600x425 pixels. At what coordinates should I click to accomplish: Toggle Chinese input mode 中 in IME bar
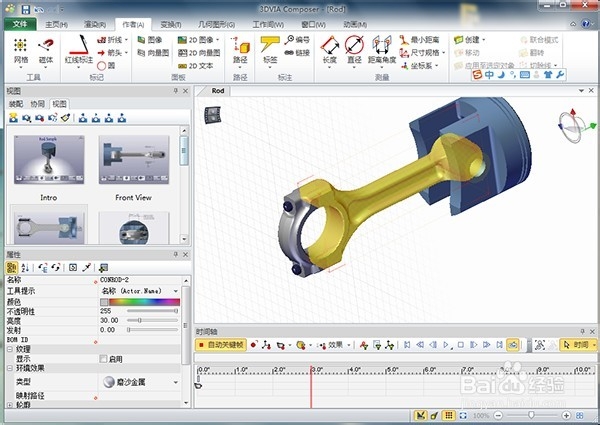(x=489, y=75)
